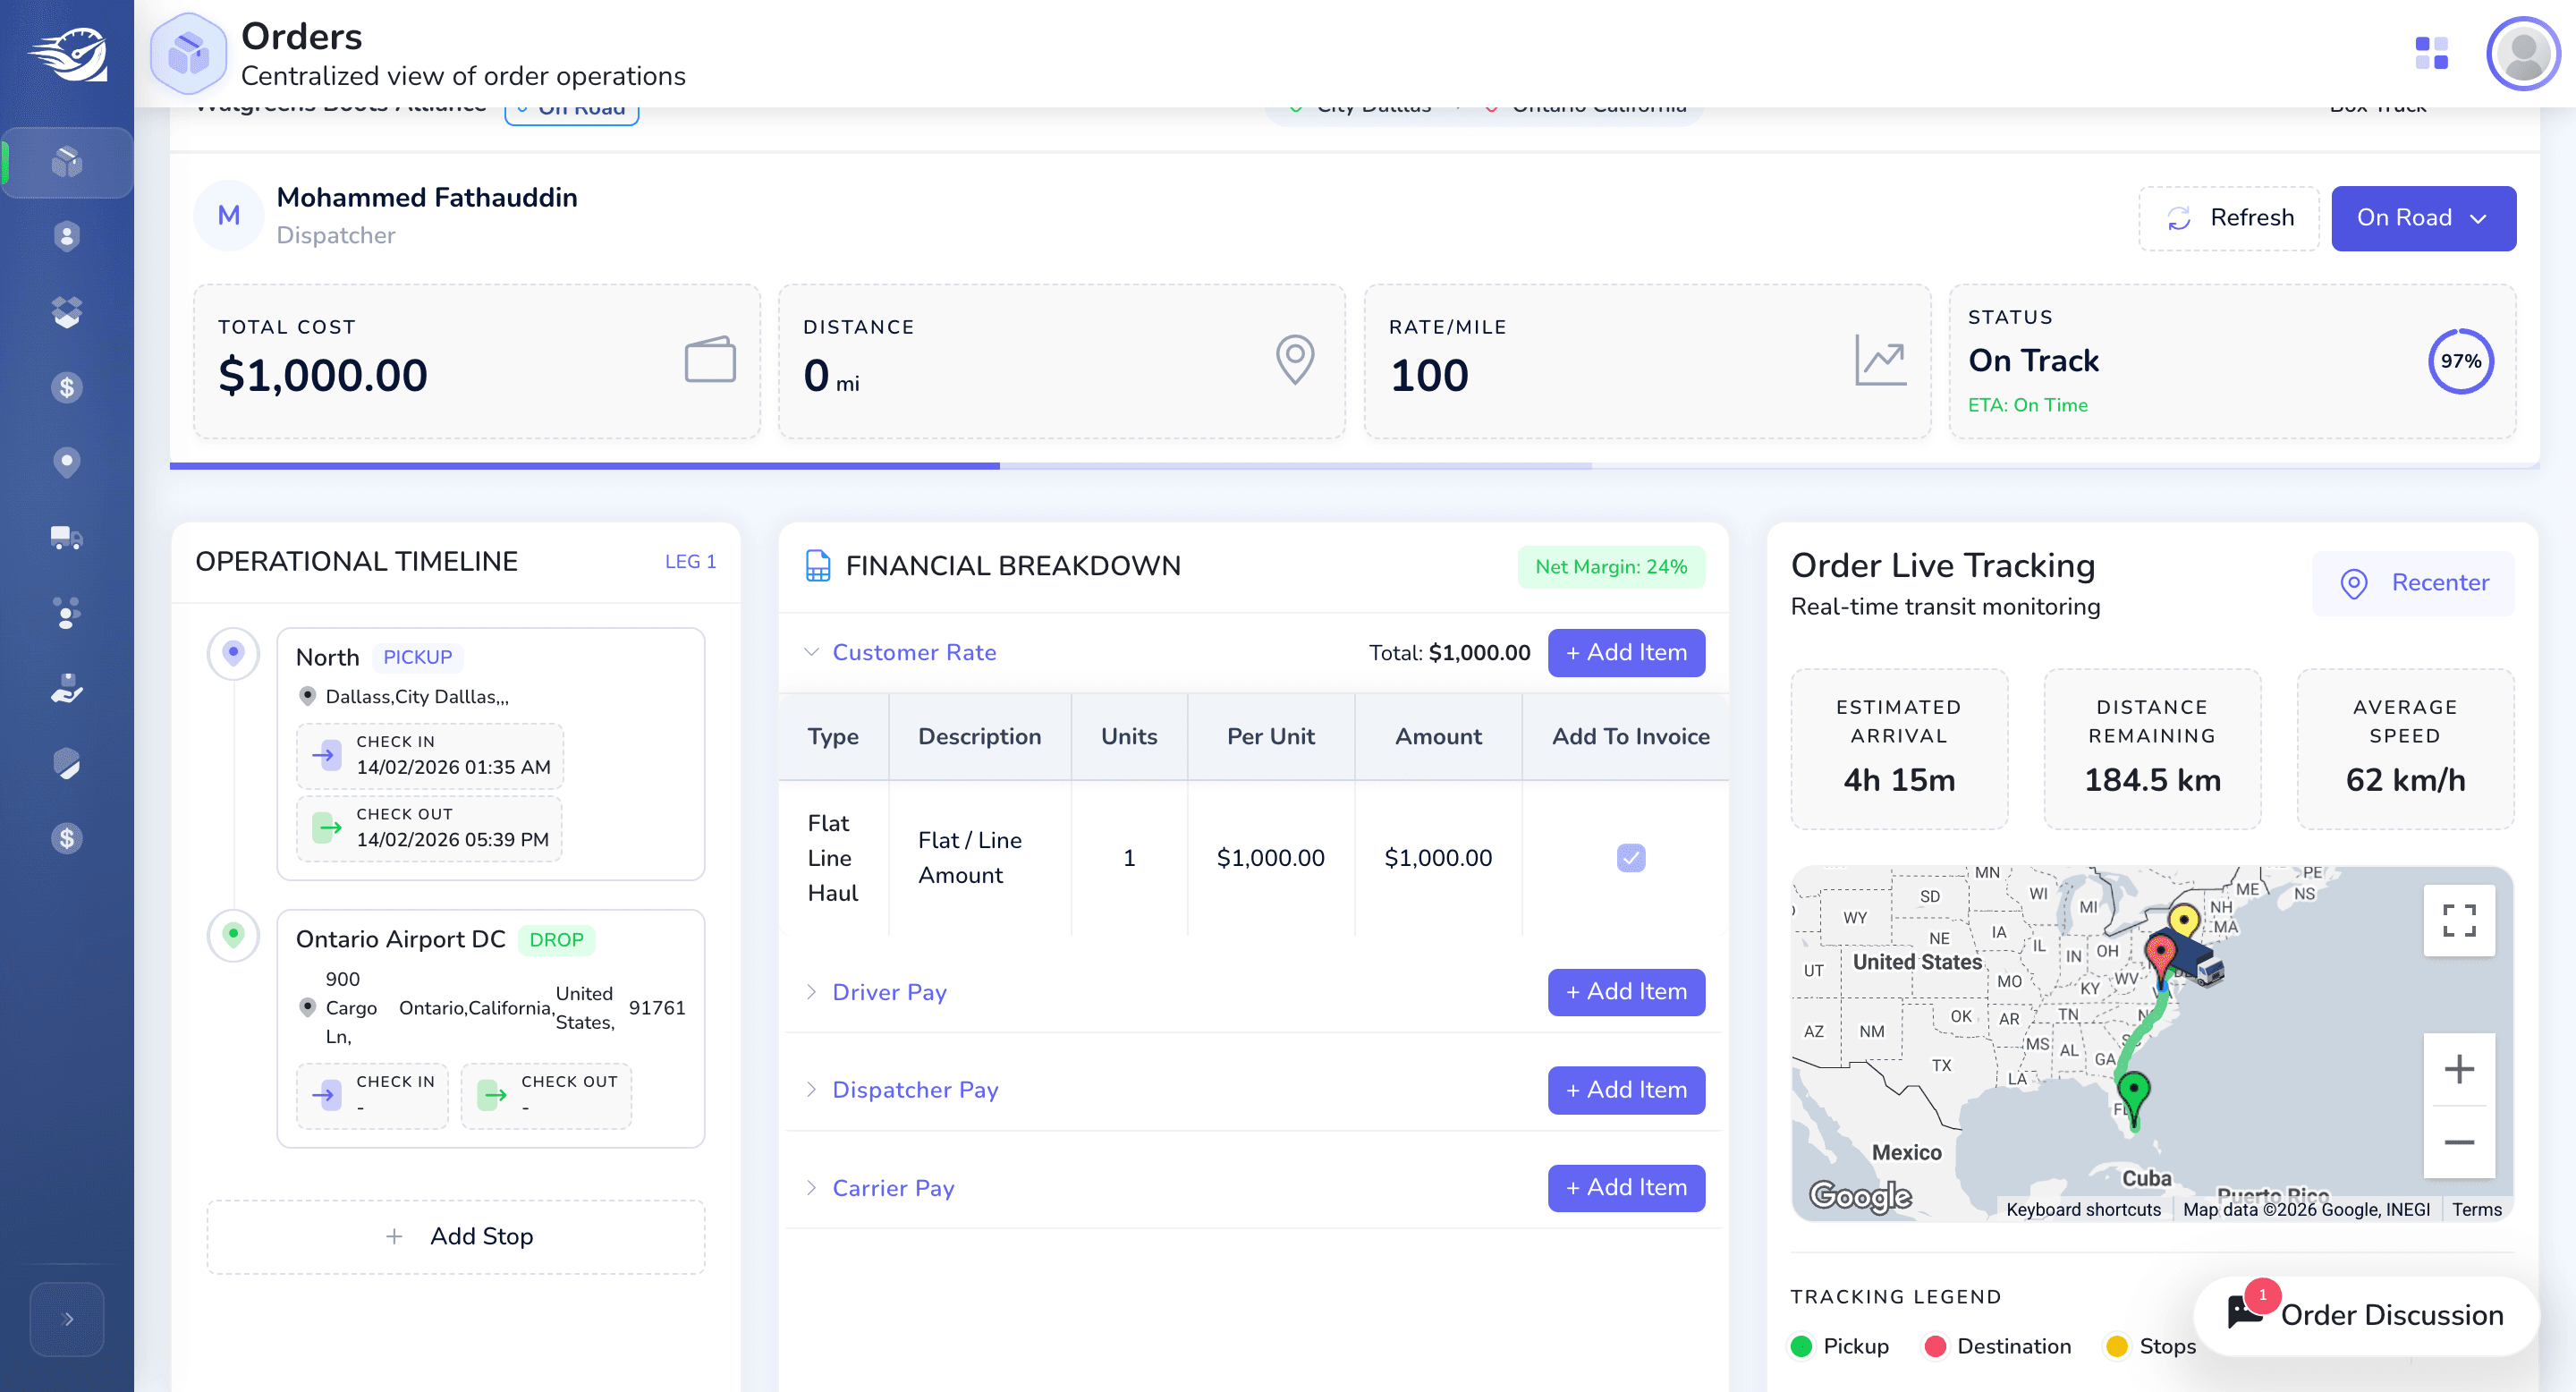Click Add Stop in operational timeline
Image resolution: width=2576 pixels, height=1392 pixels.
click(456, 1237)
